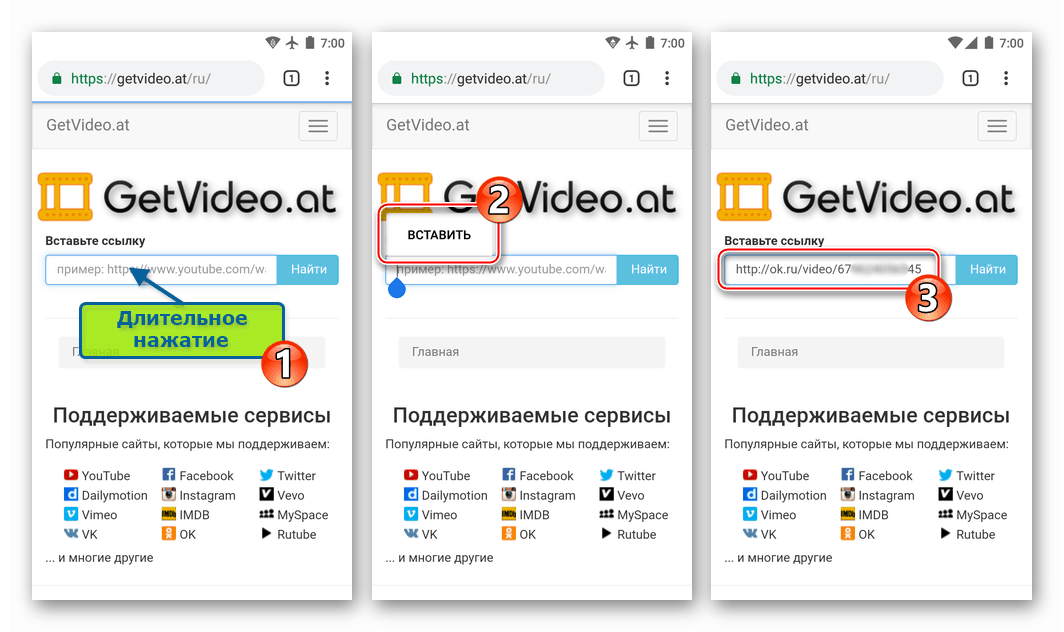This screenshot has height=632, width=1064.
Task: Select ВСТАВИТЬ from the popup menu
Action: (x=439, y=235)
